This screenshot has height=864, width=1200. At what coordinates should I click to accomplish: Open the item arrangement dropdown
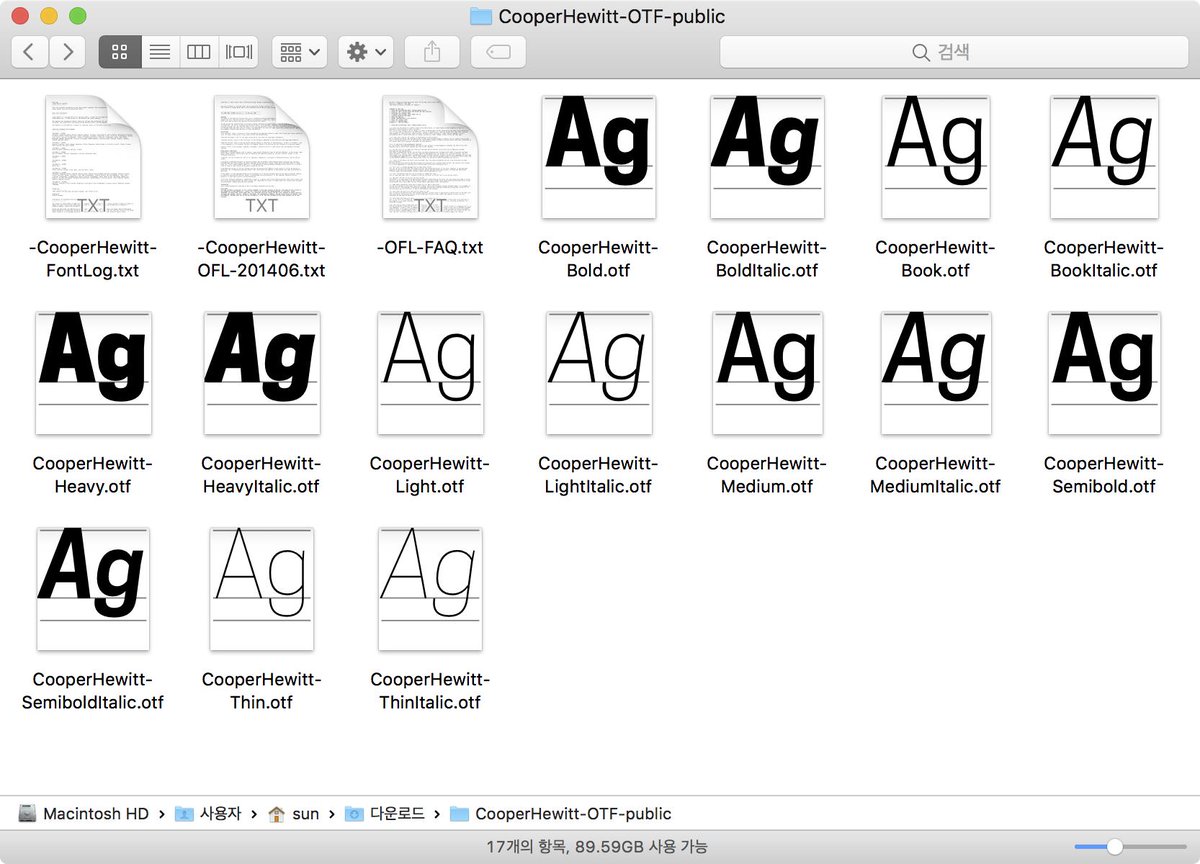pos(299,52)
